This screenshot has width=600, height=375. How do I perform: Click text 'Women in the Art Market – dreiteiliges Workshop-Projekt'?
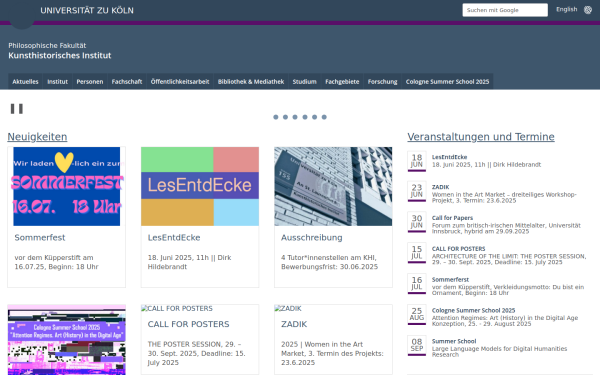[x=504, y=197]
